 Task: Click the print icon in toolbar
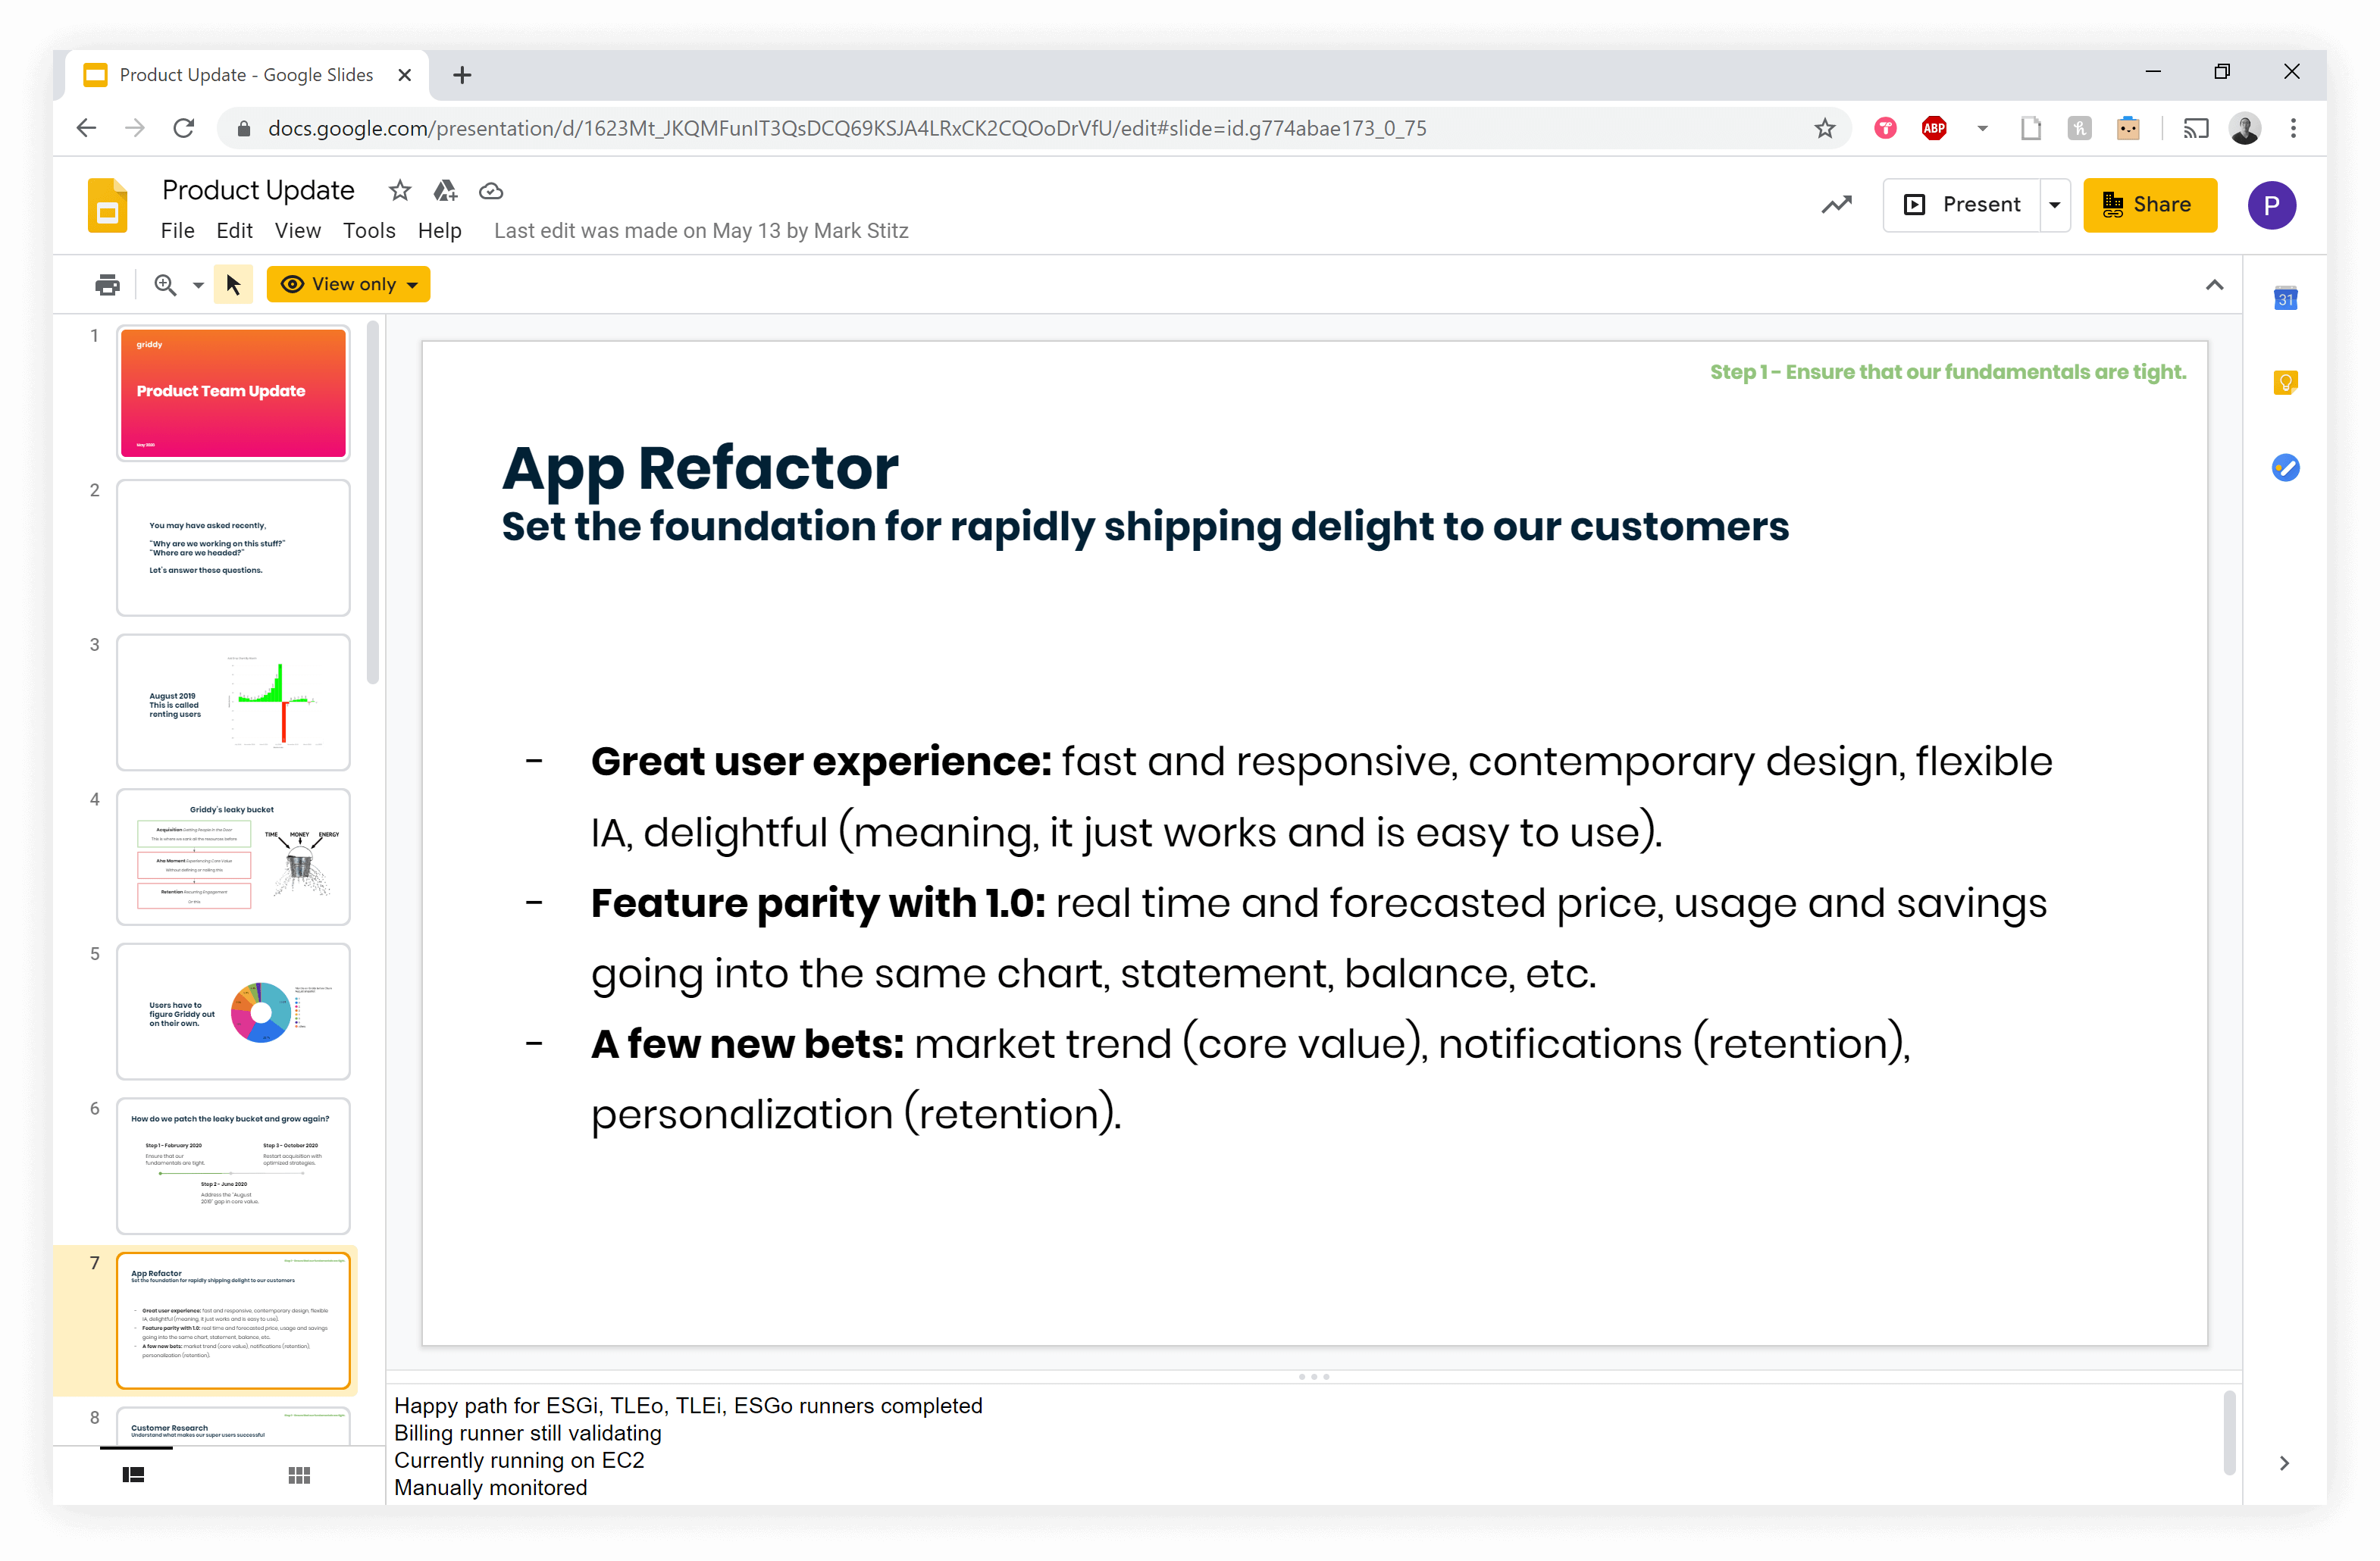(107, 285)
